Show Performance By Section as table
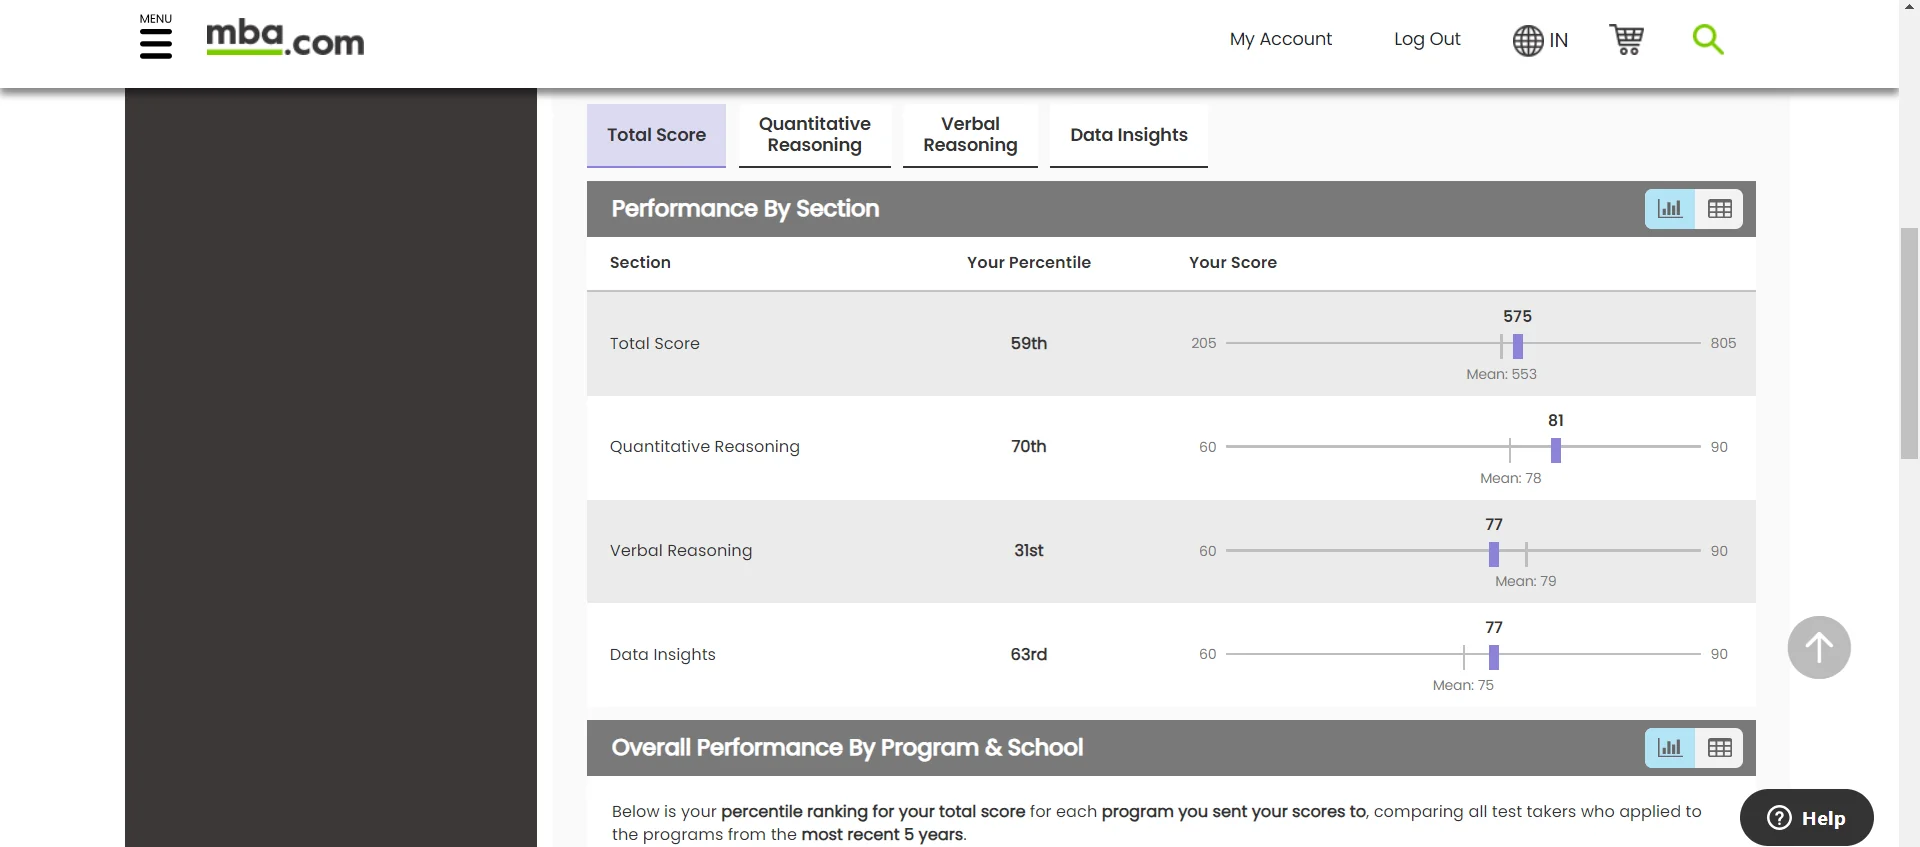Screen dimensions: 1920x847 (x=1719, y=209)
